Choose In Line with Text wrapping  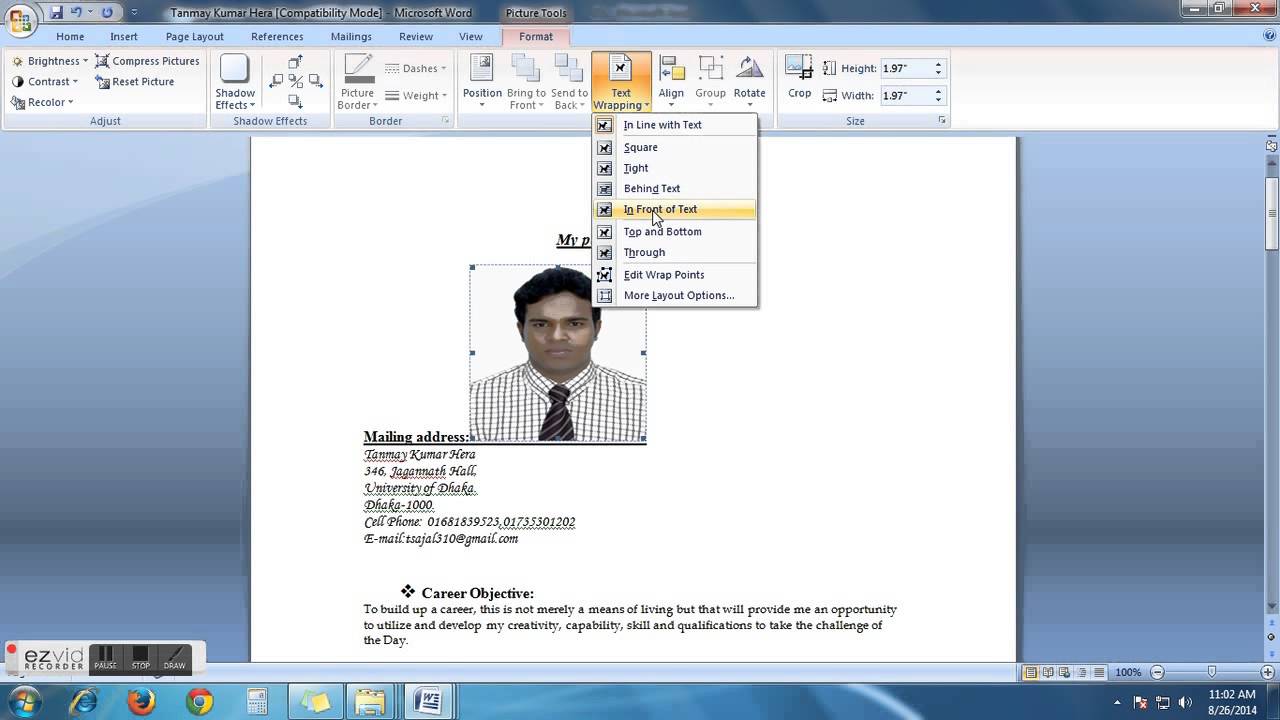tap(675, 125)
